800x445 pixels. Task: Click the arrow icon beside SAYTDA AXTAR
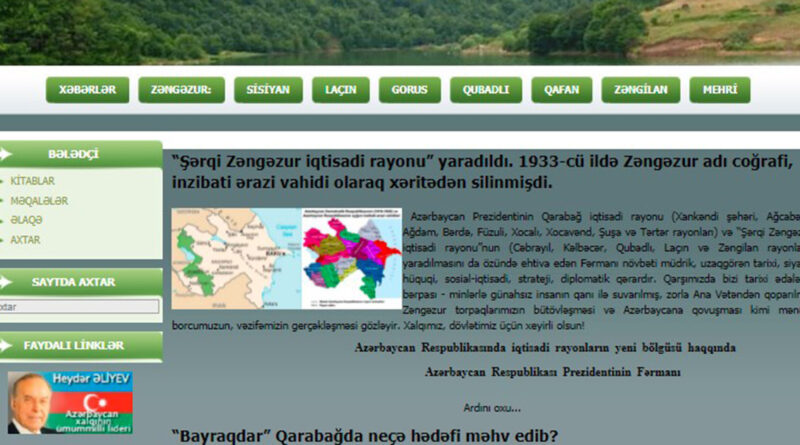coord(6,282)
